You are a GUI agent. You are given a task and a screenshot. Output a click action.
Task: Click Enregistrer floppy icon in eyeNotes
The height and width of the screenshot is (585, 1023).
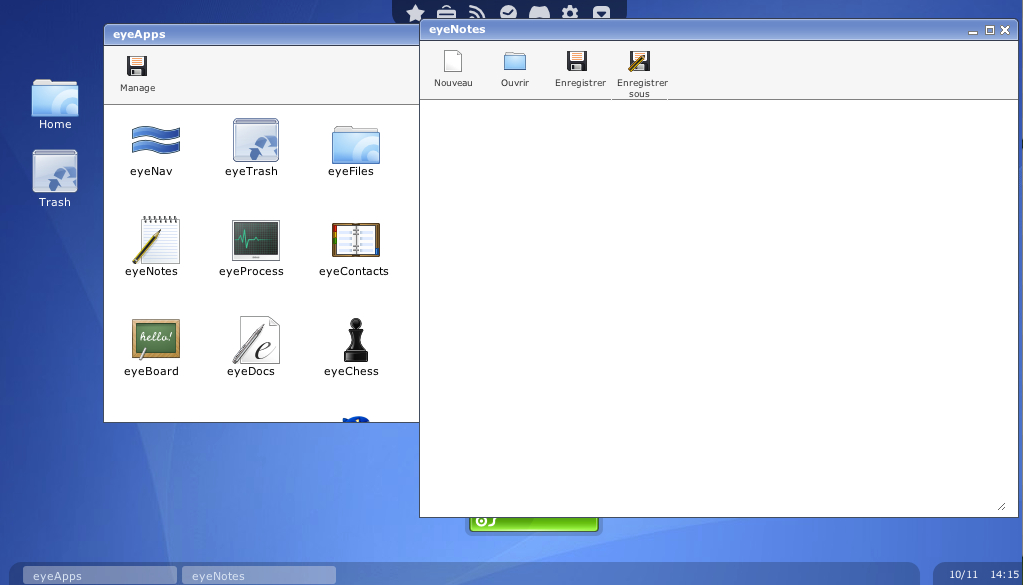tap(577, 61)
